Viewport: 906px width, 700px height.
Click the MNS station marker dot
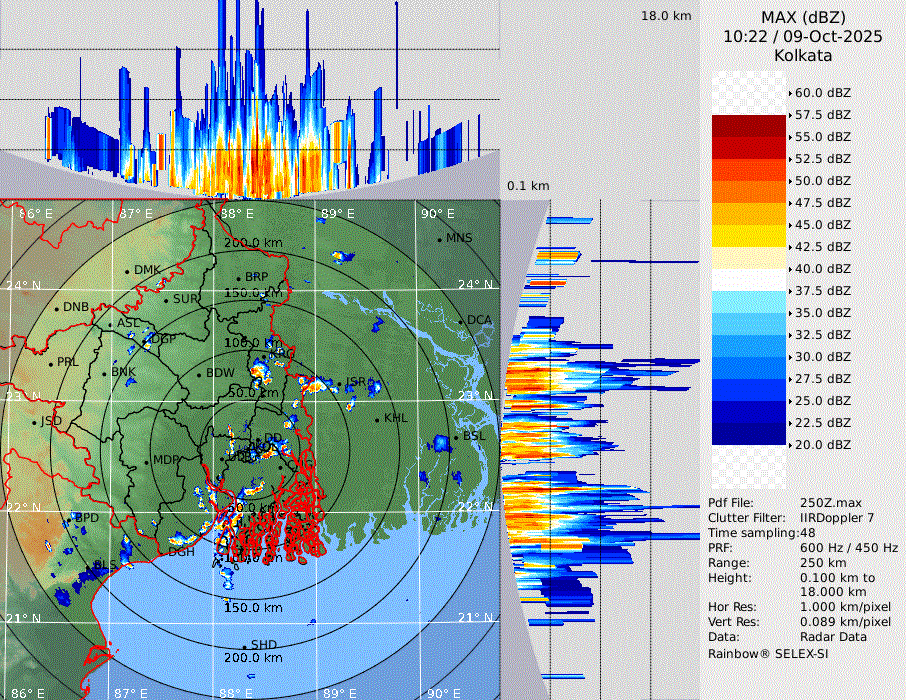pyautogui.click(x=439, y=239)
